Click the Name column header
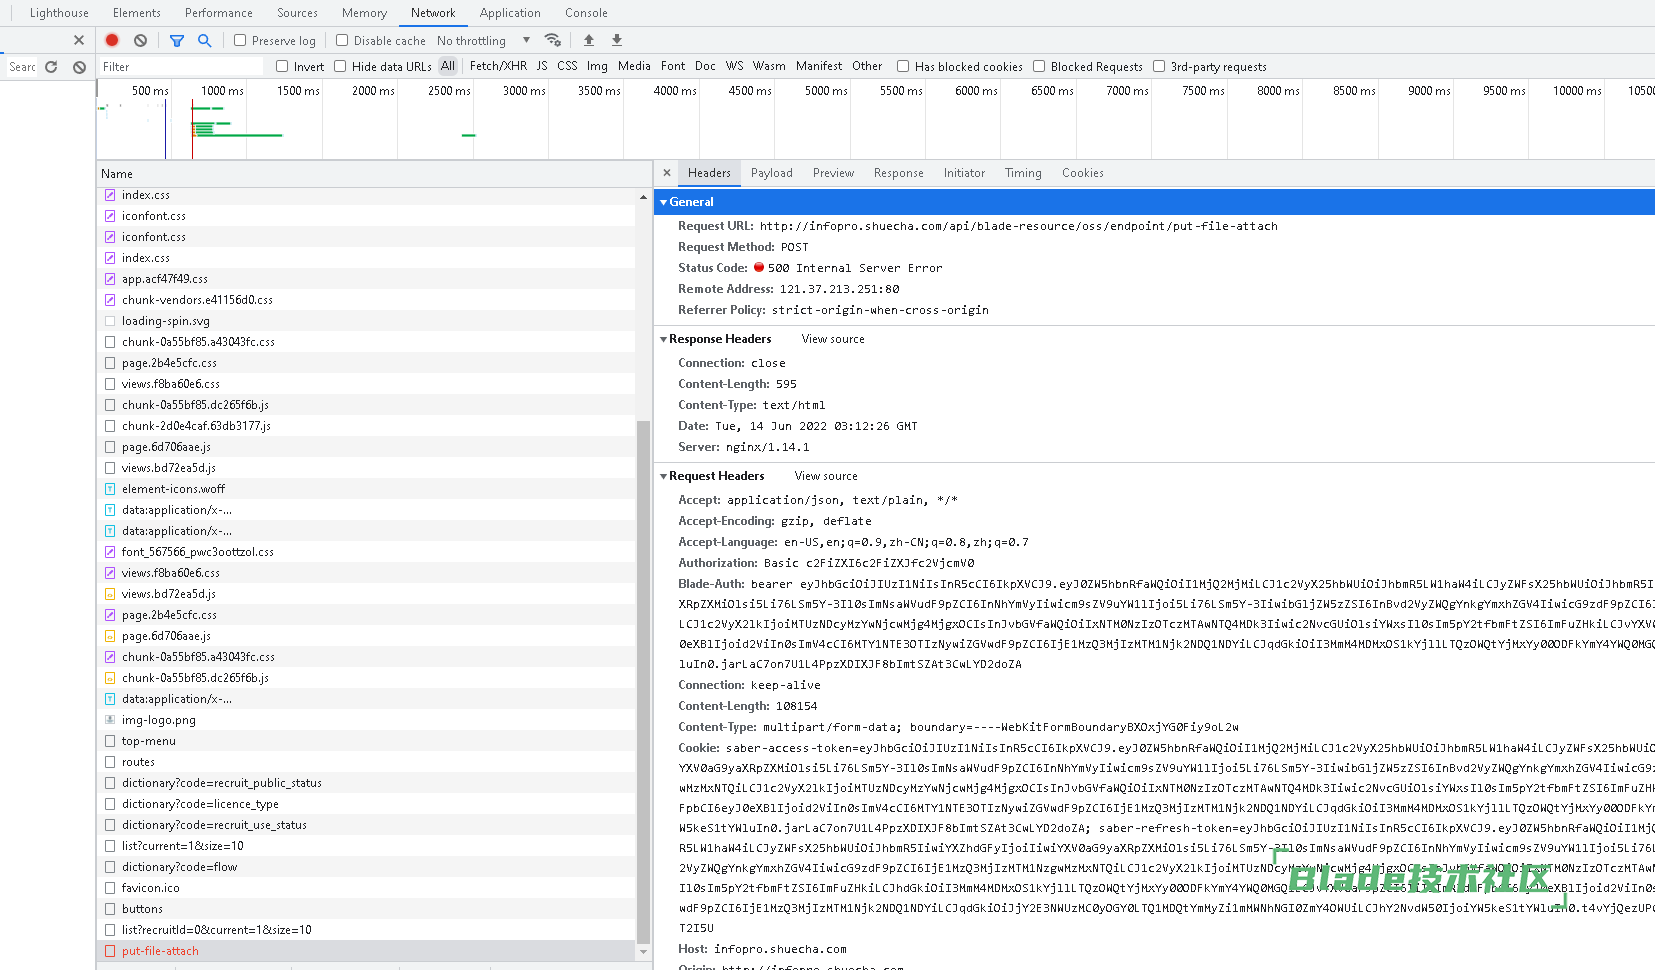This screenshot has width=1655, height=970. point(117,174)
